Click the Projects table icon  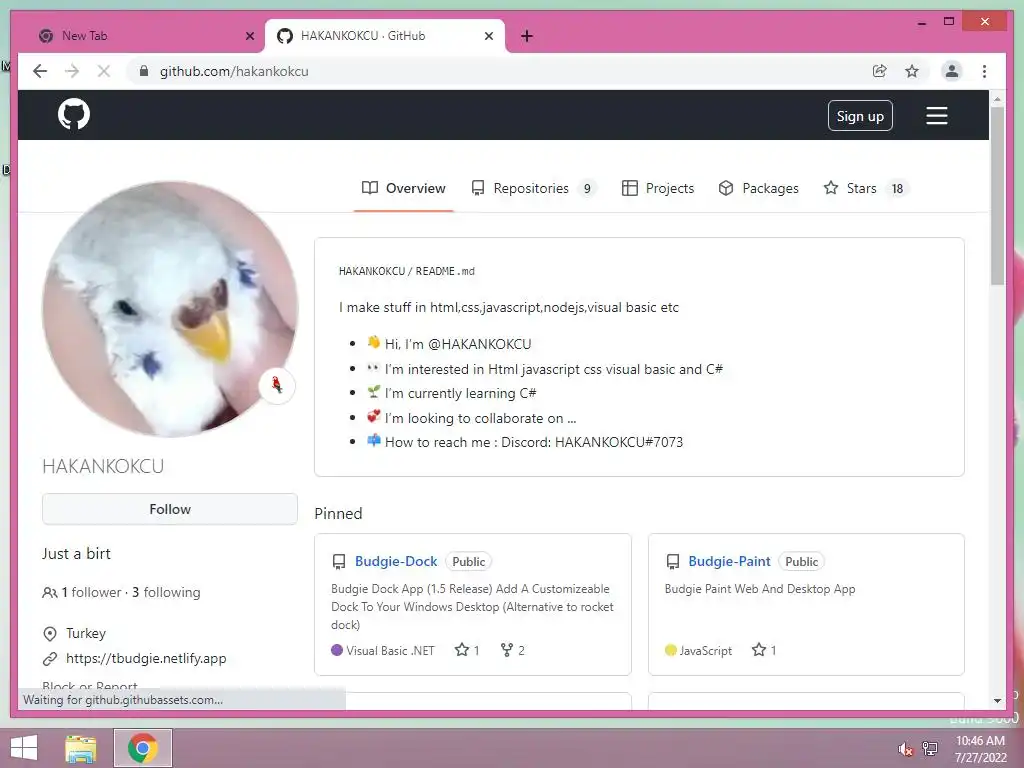630,188
